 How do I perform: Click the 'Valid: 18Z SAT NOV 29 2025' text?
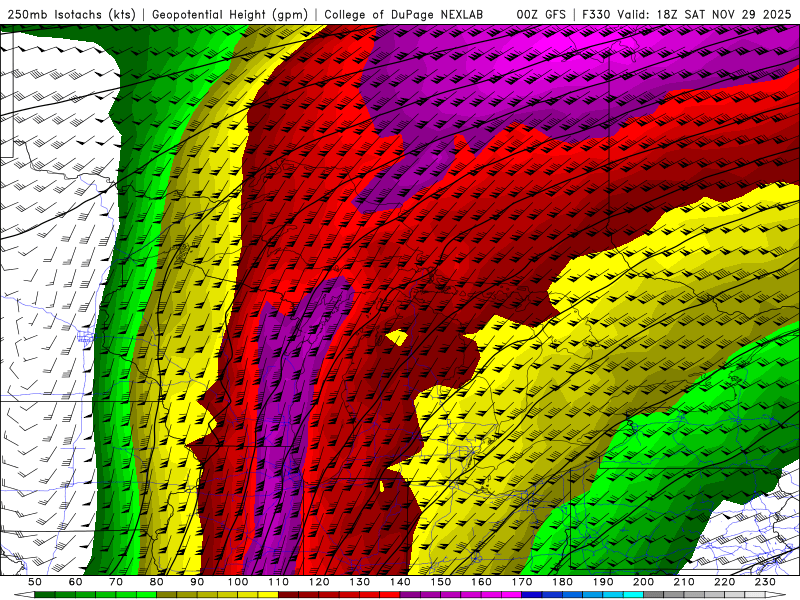pos(704,14)
